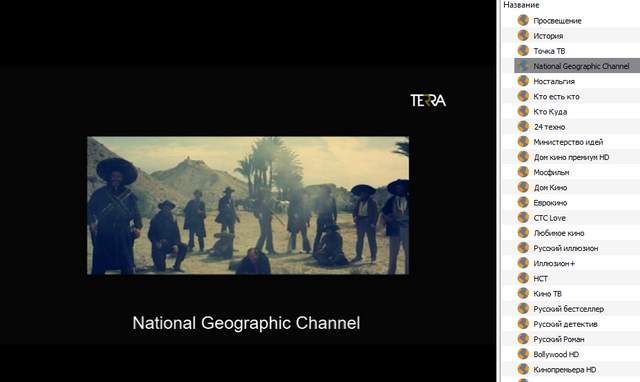The image size is (640, 382).
Task: Select the СТС Love channel
Action: coord(549,218)
